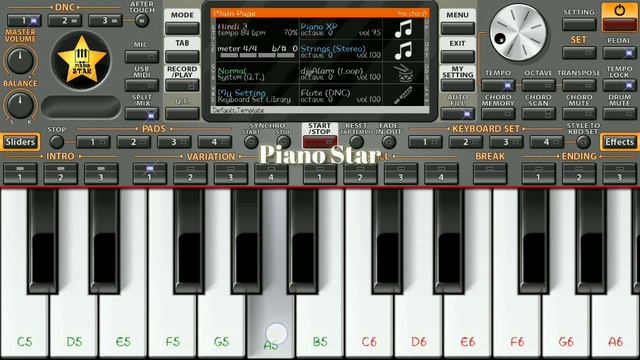The image size is (640, 360).
Task: Select the Tempo button
Action: coord(498,85)
